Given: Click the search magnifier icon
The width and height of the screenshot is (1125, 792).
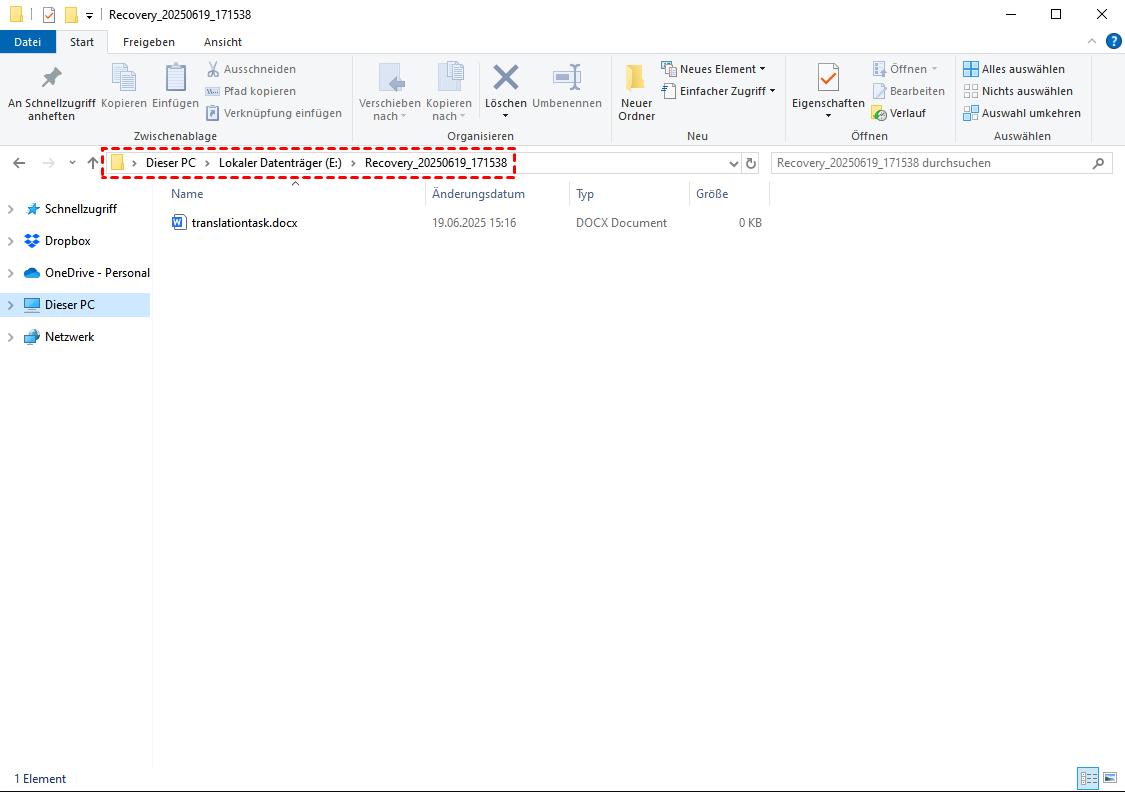Looking at the screenshot, I should (1098, 163).
